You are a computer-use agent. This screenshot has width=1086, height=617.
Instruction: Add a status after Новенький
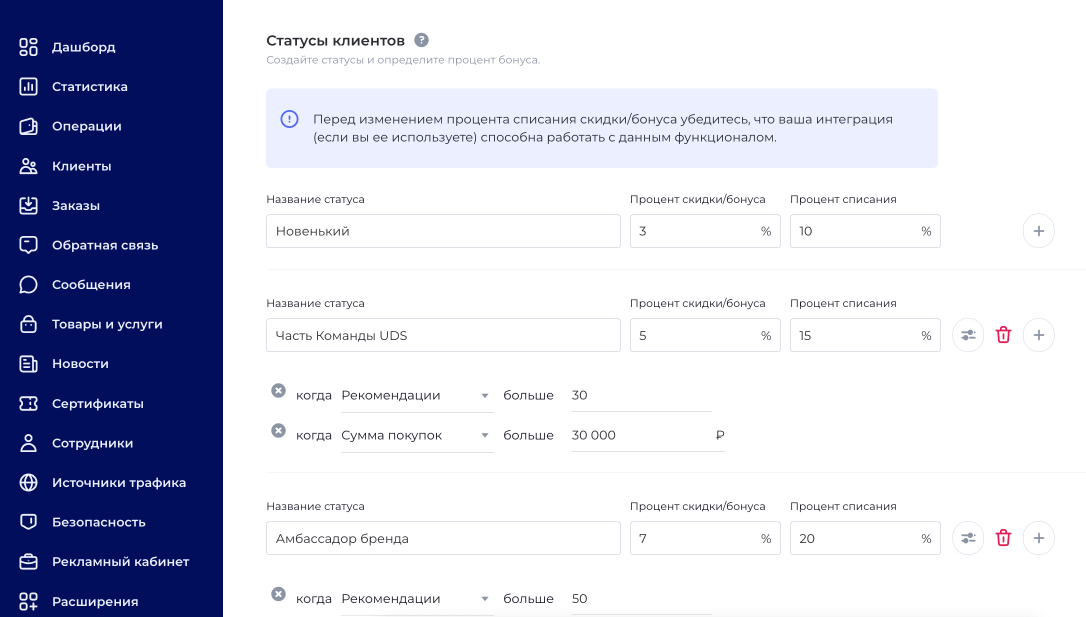tap(1038, 231)
